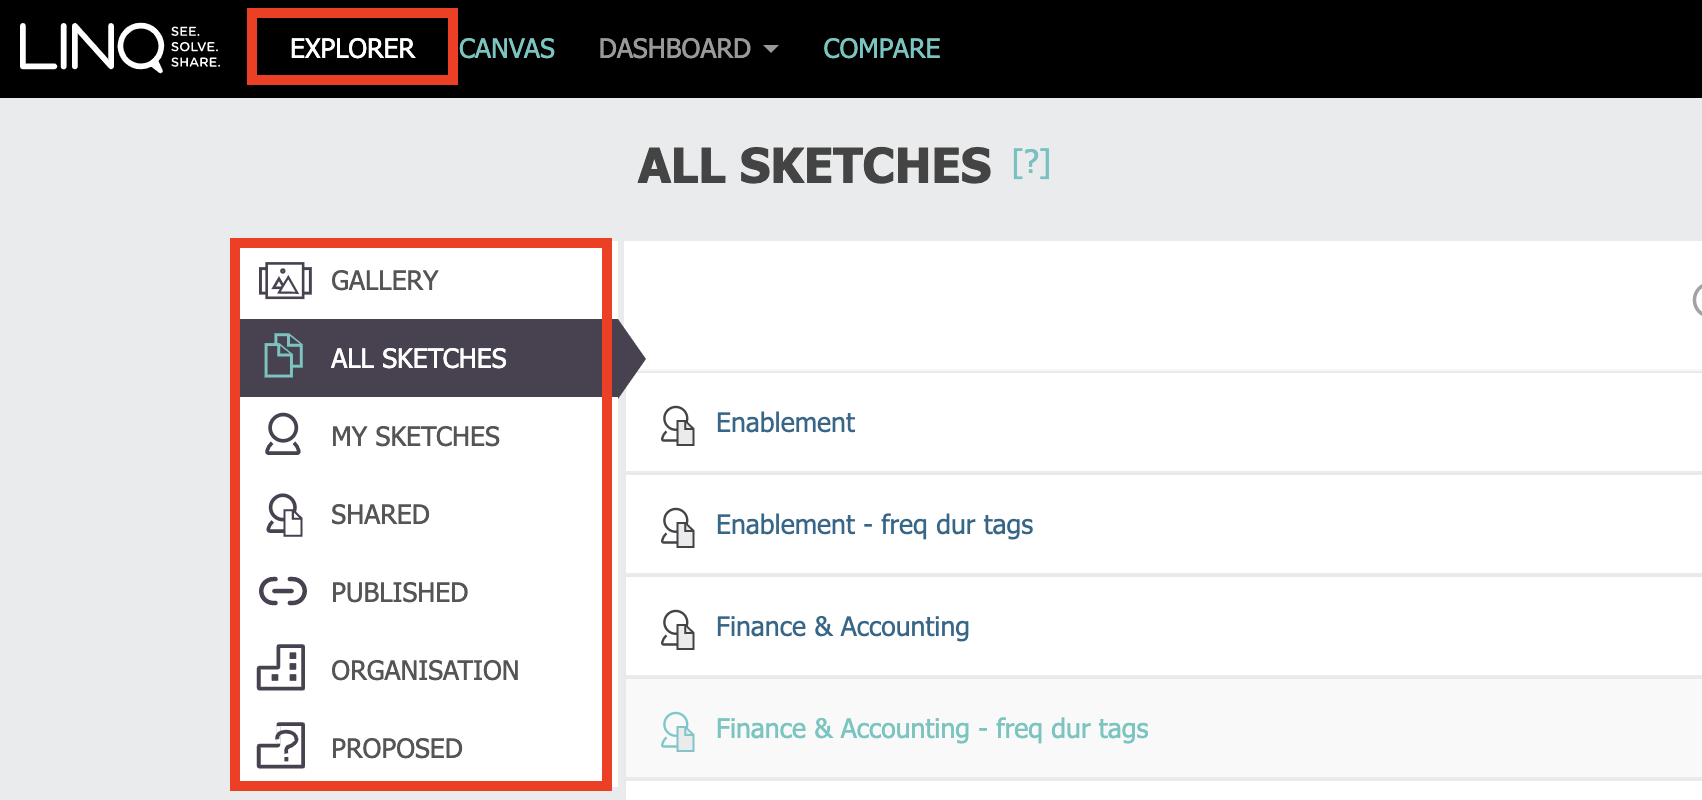1702x800 pixels.
Task: Open Enablement - freq dur tags sketch
Action: (874, 525)
